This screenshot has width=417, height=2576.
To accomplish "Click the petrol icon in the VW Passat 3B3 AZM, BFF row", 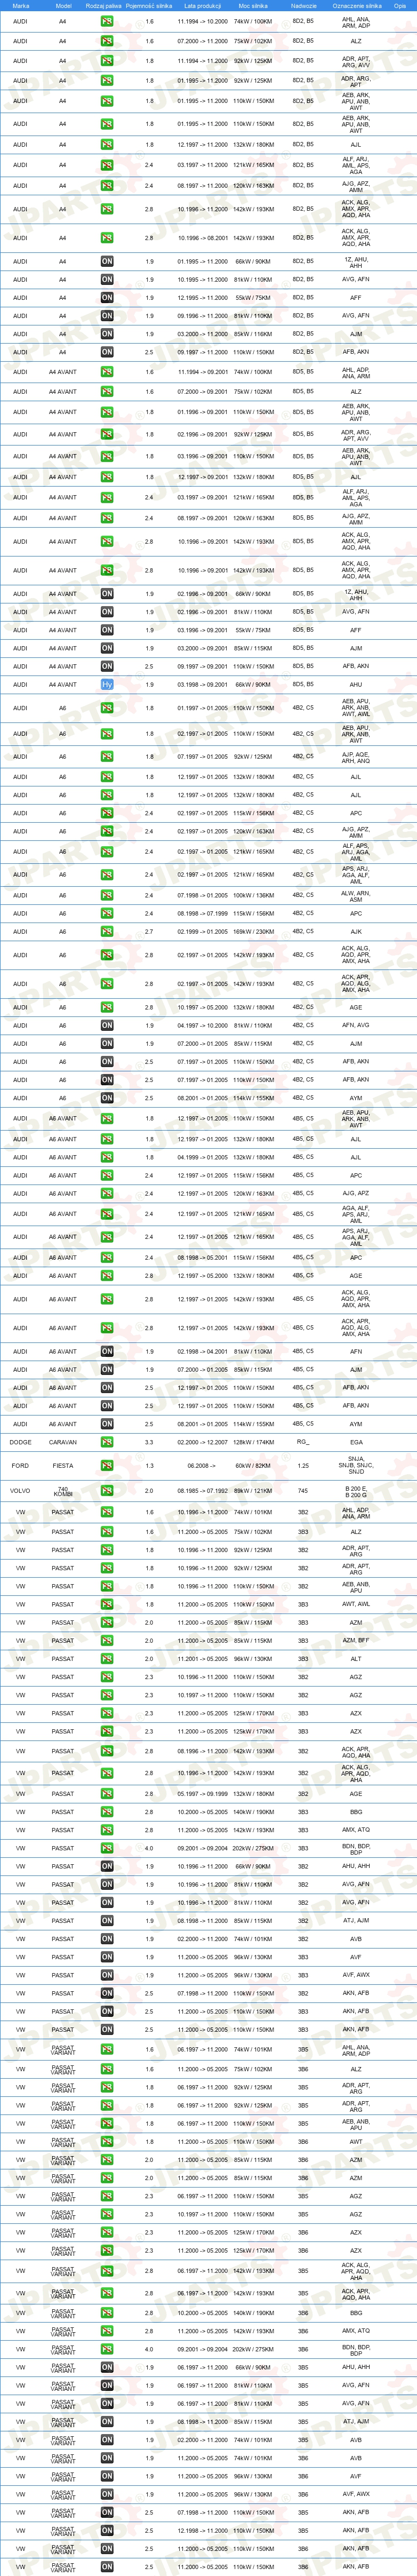I will (107, 1641).
